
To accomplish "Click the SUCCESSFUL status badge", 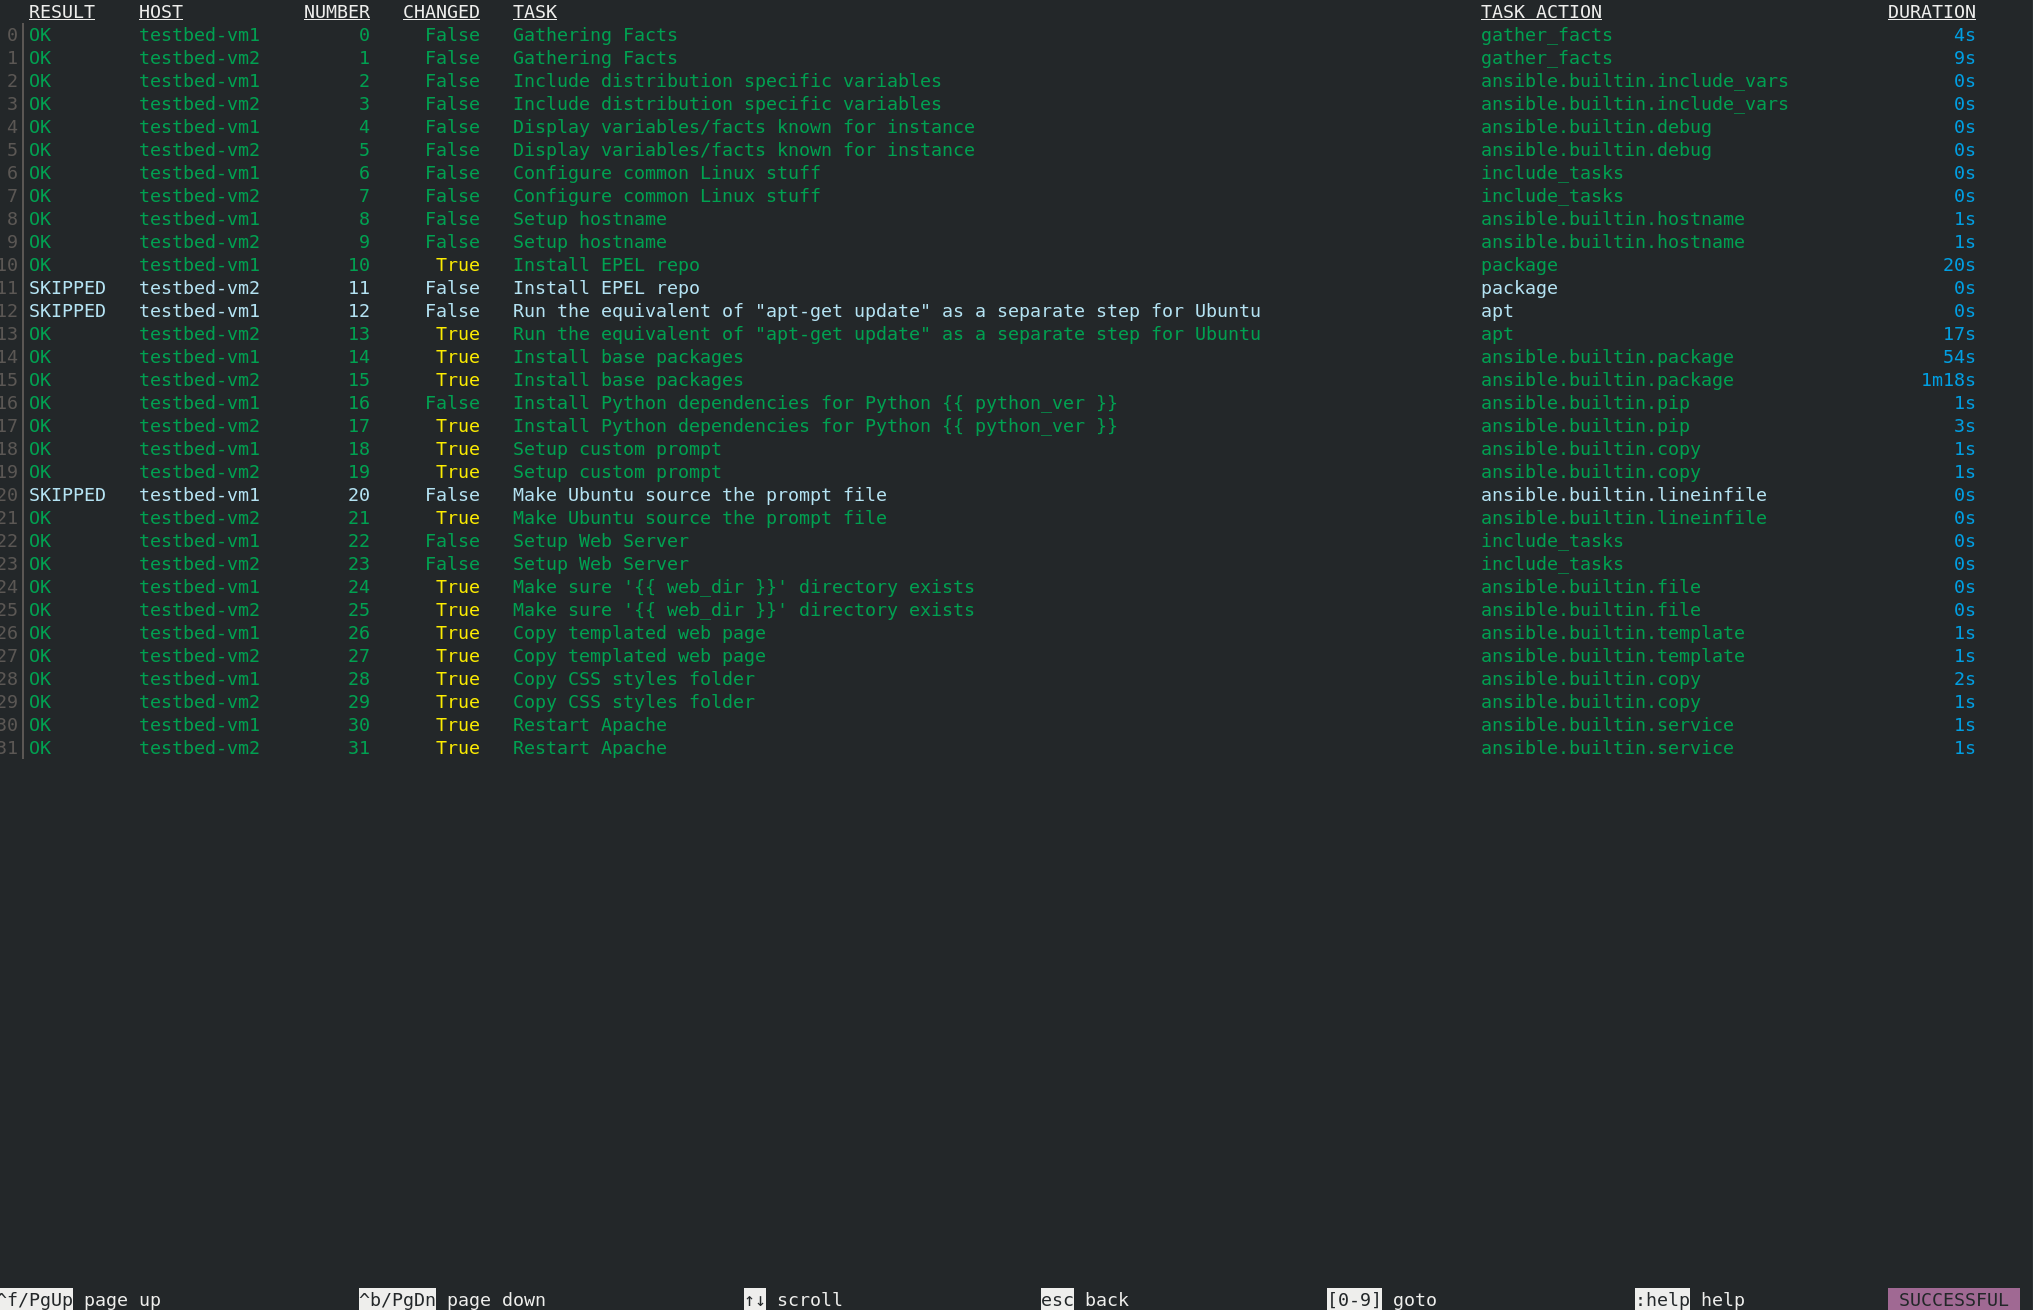I will pyautogui.click(x=1952, y=1299).
